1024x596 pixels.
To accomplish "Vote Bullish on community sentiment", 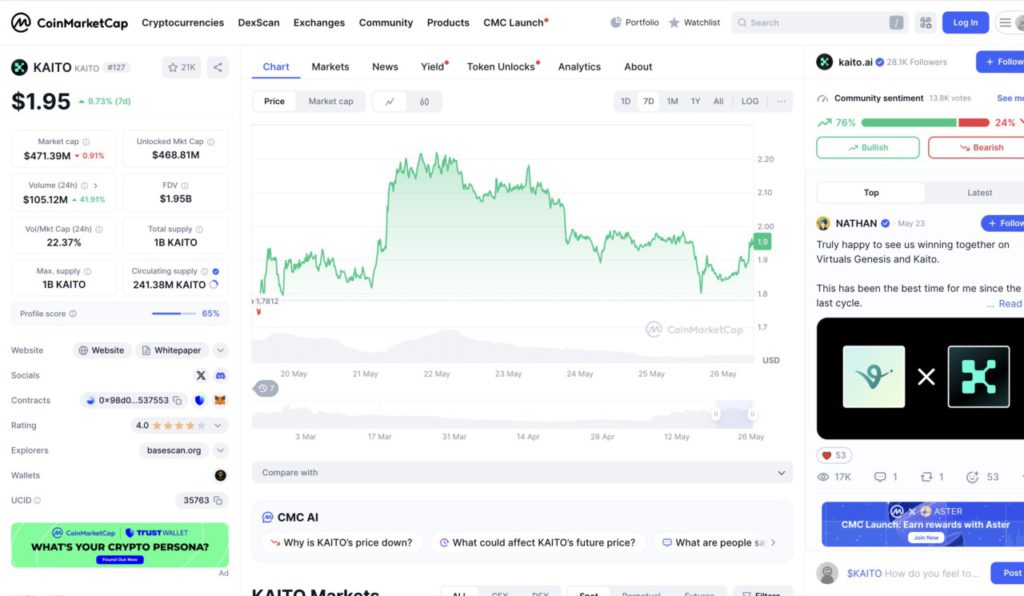I will pyautogui.click(x=866, y=147).
